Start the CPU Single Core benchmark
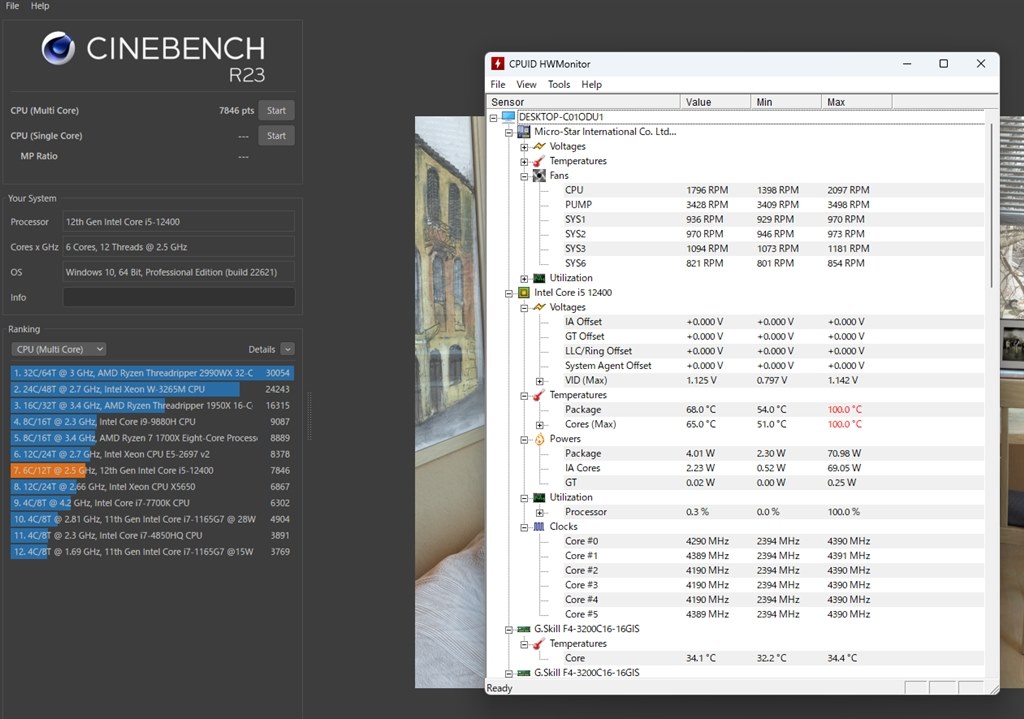 [276, 135]
